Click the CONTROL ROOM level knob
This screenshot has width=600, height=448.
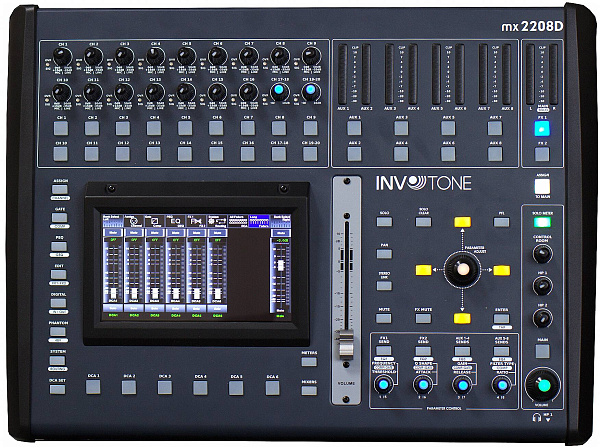coord(543,254)
